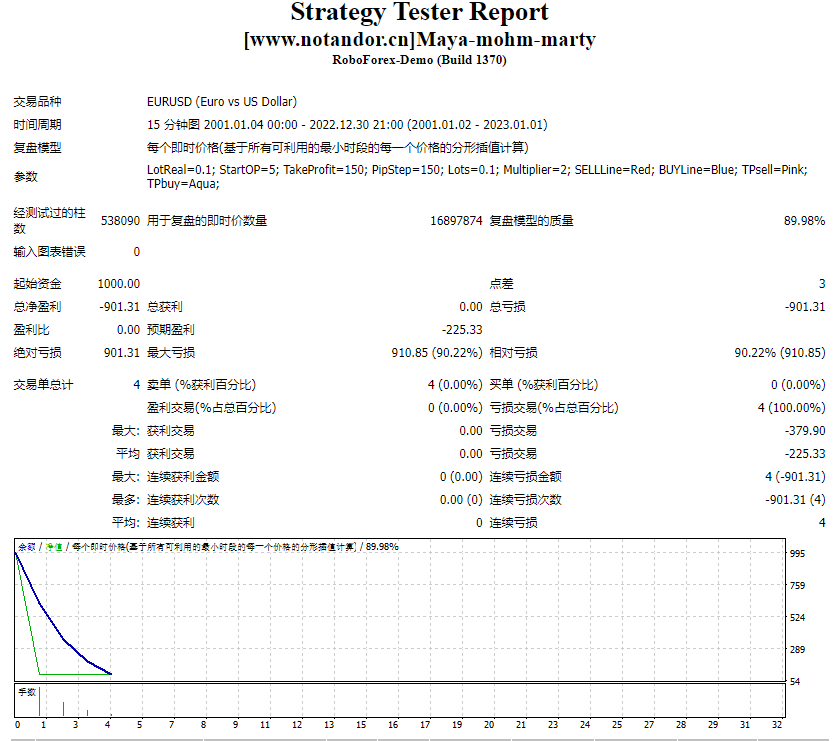Select the largest loss trade -379.90
Screen dimensions: 838x741
805,431
